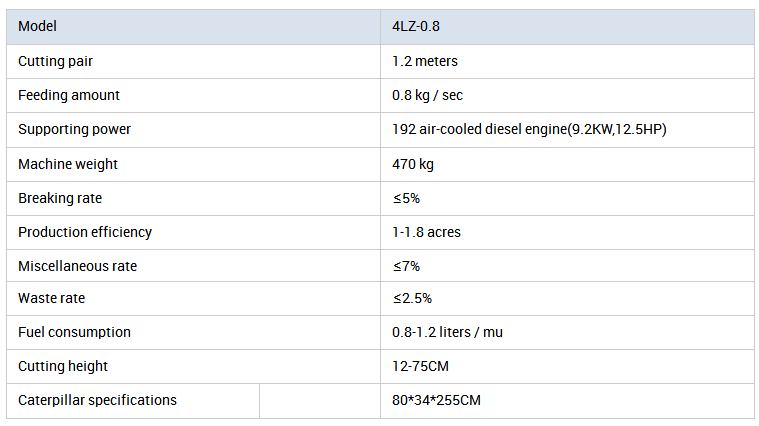Image resolution: width=759 pixels, height=426 pixels.
Task: Click the Breaking rate label
Action: pyautogui.click(x=60, y=198)
